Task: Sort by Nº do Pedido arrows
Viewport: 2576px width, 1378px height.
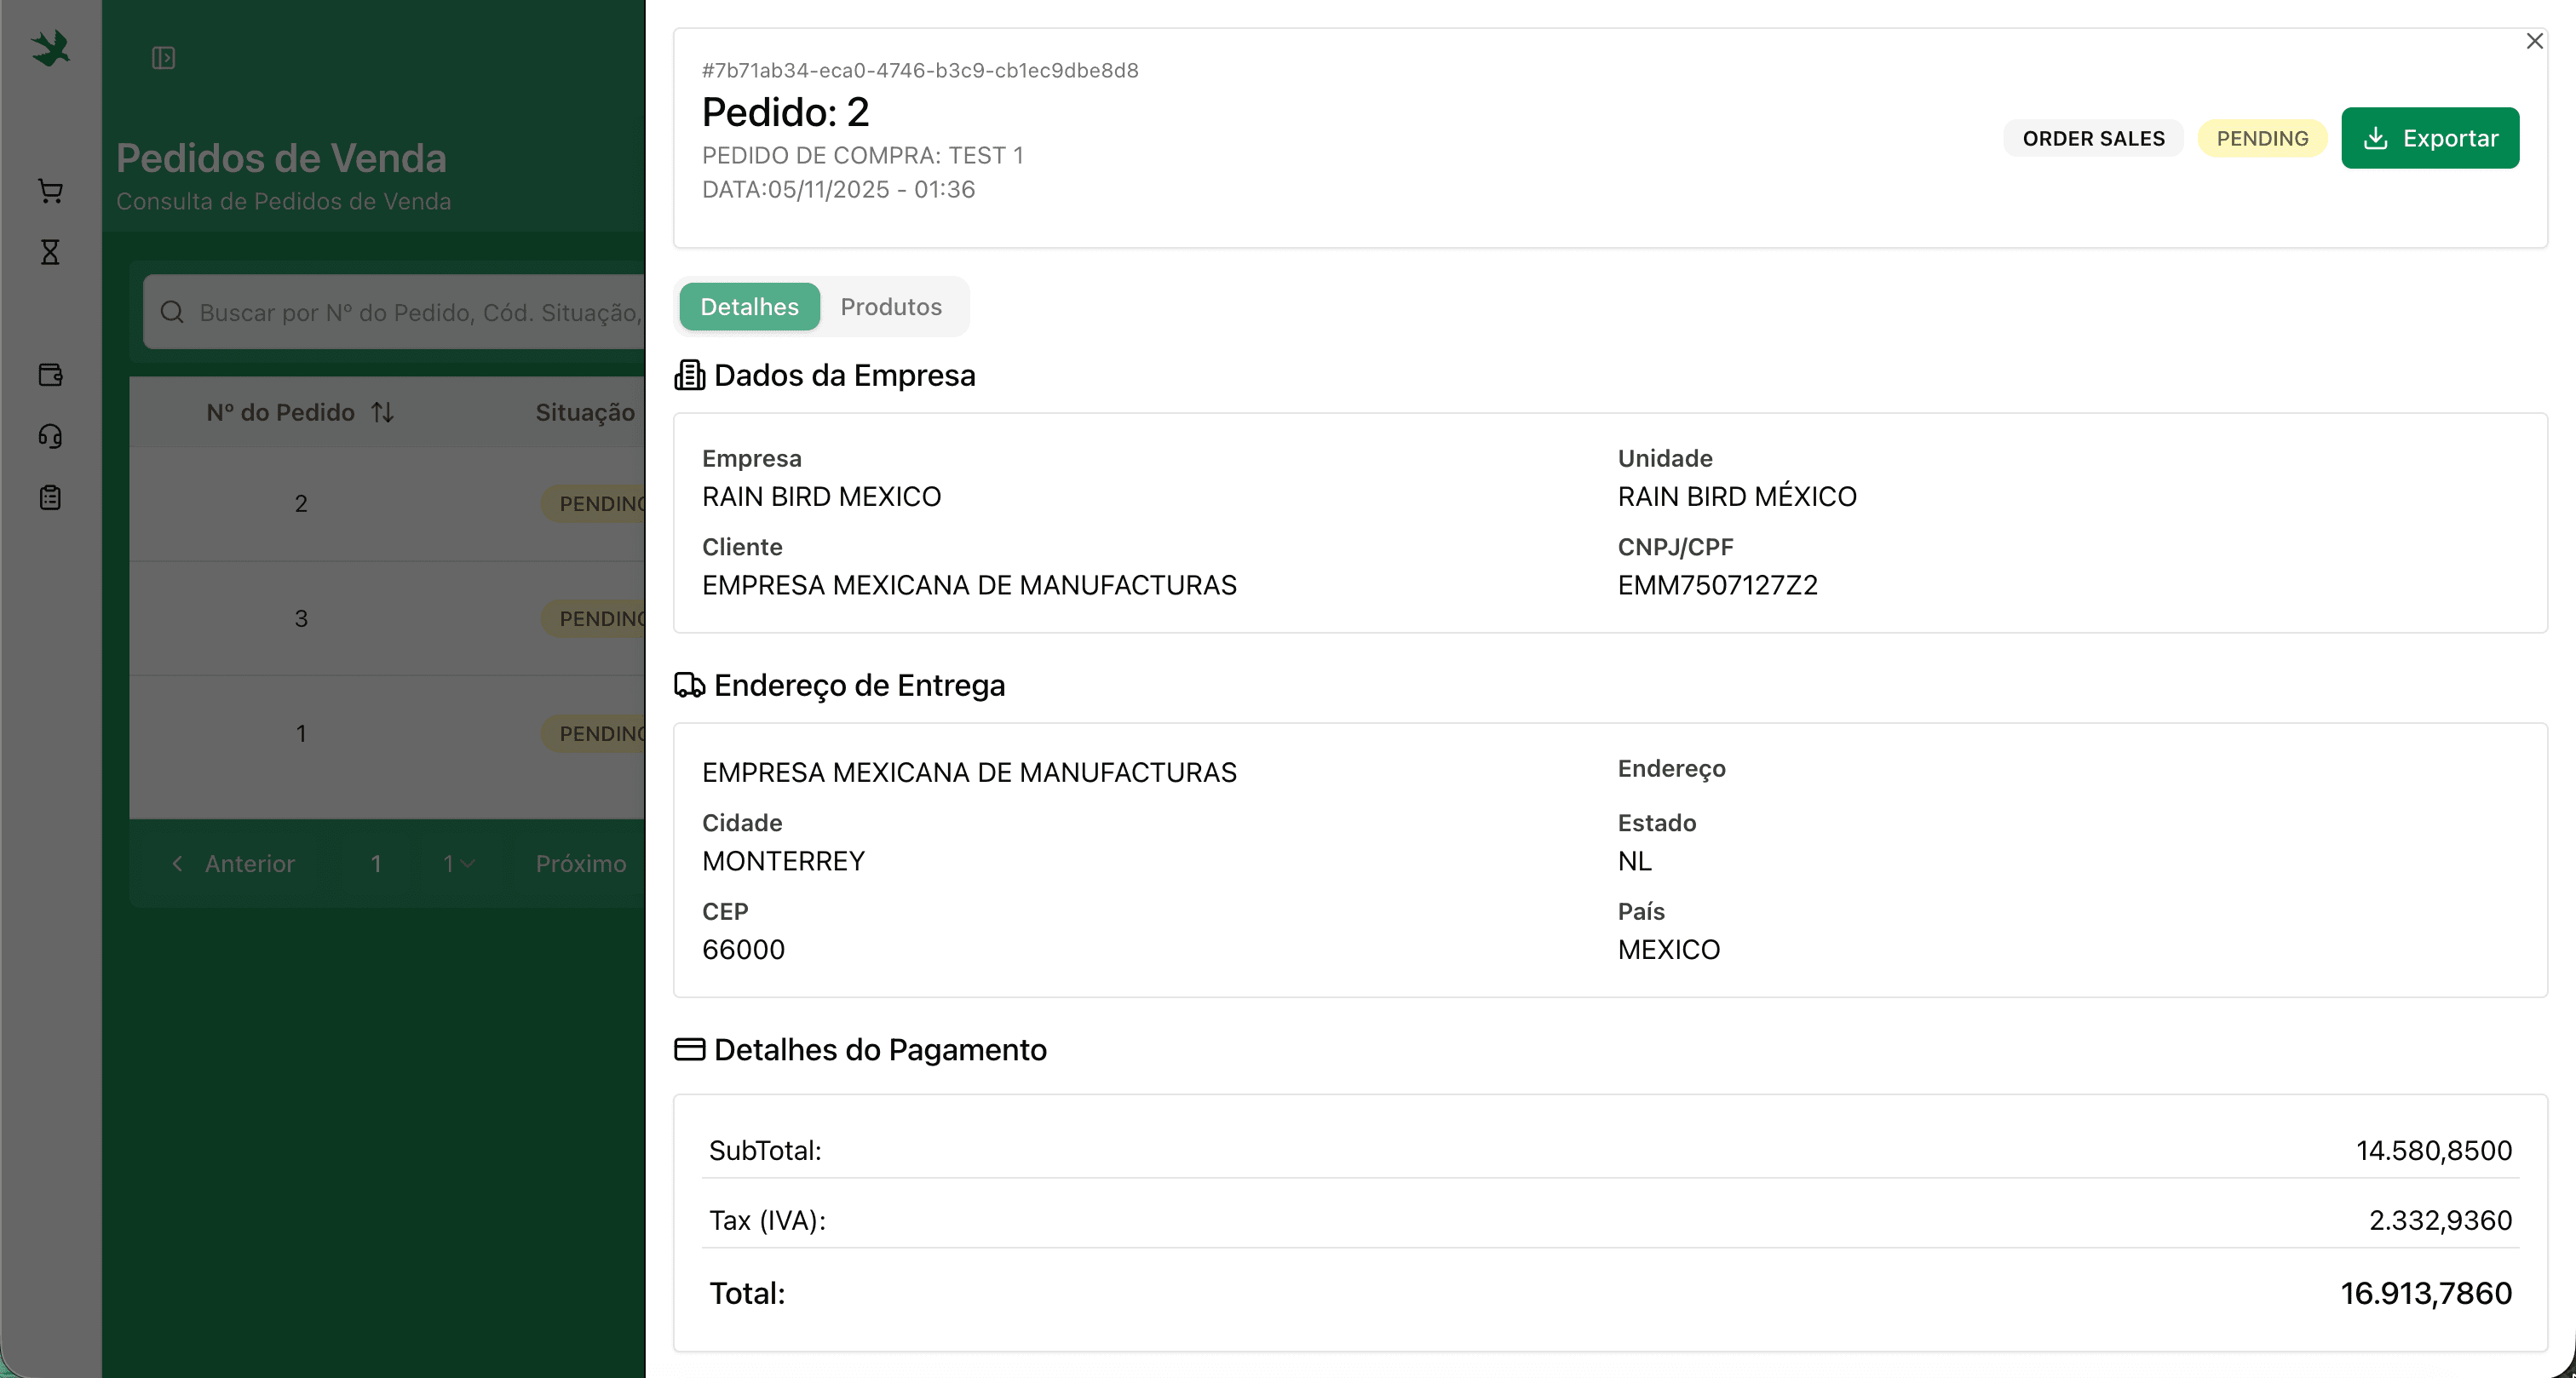Action: [382, 412]
